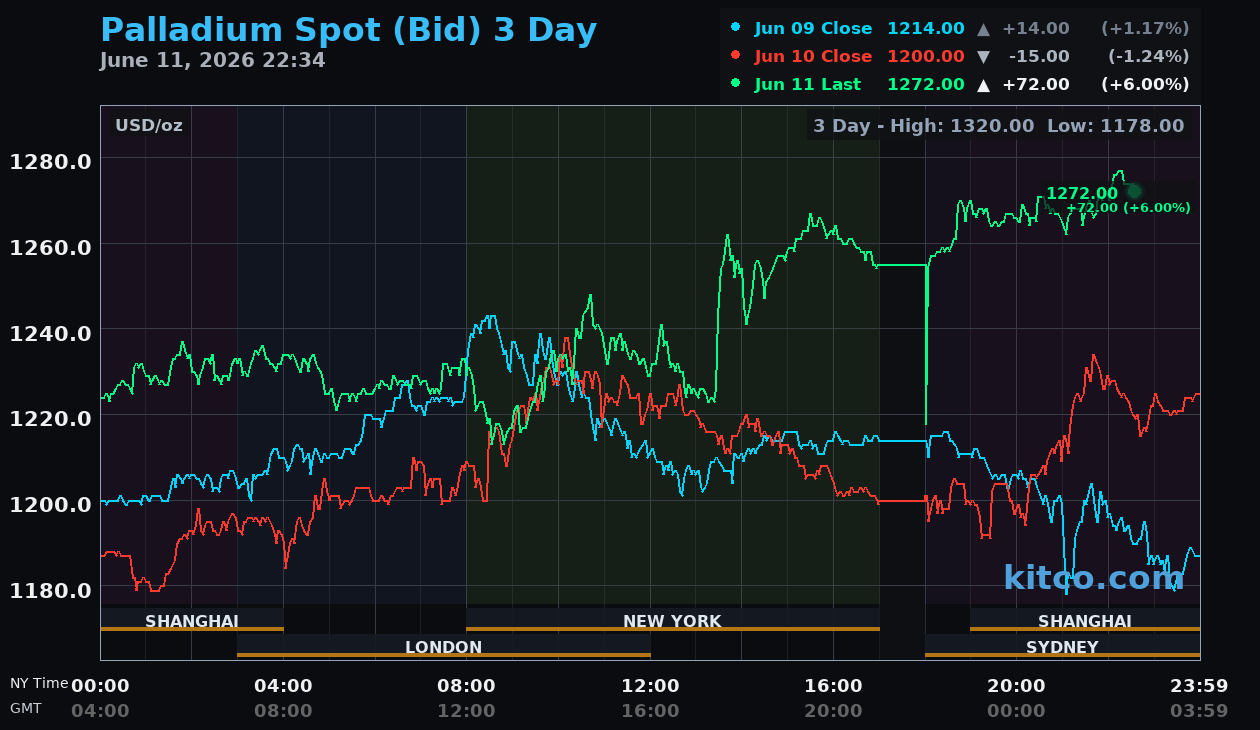This screenshot has height=730, width=1260.
Task: Click the 23:59 NY time tick
Action: pos(1199,686)
